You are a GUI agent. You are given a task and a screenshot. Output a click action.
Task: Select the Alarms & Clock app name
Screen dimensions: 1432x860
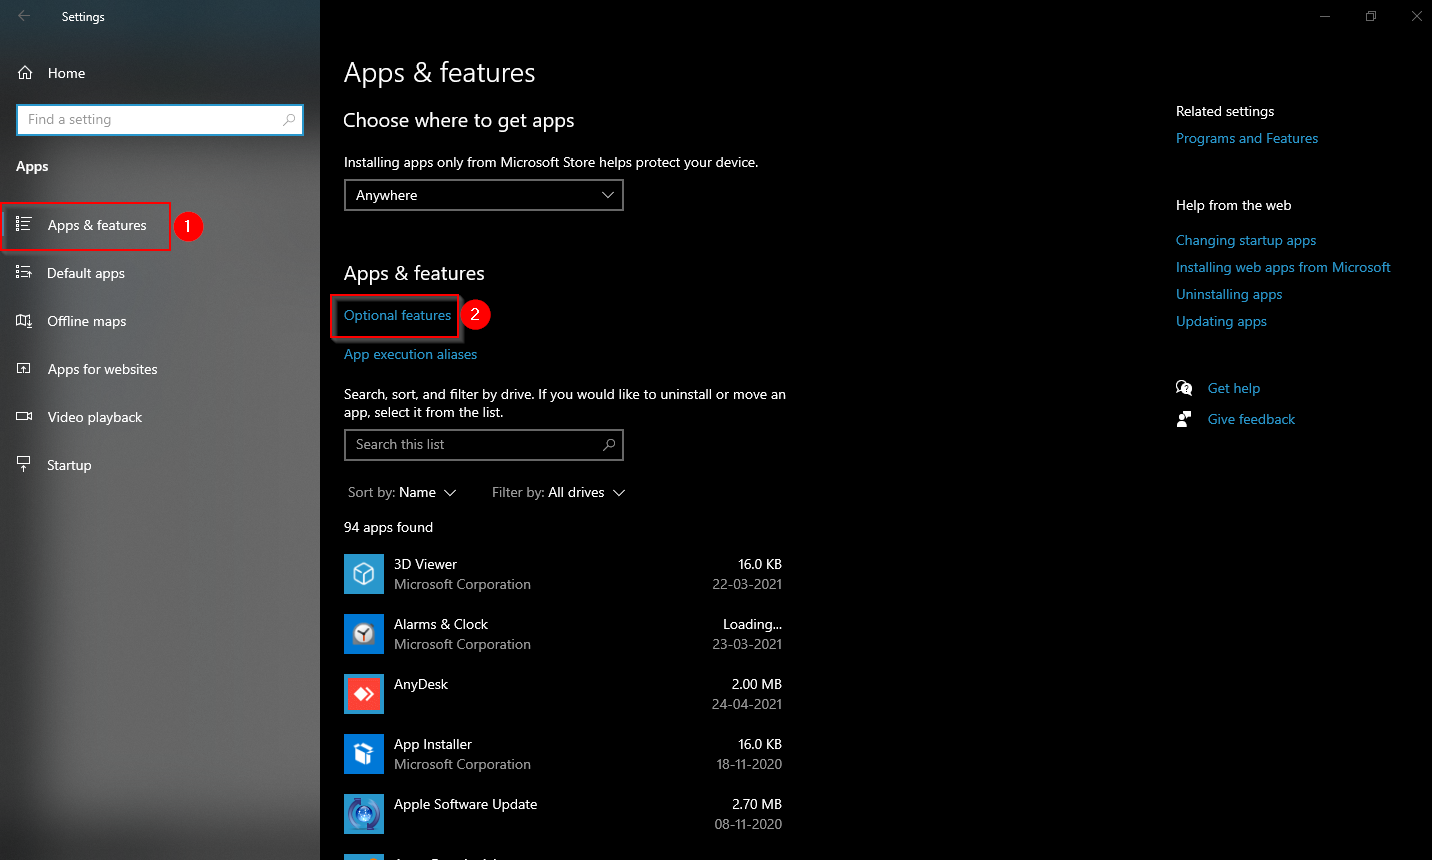(441, 624)
